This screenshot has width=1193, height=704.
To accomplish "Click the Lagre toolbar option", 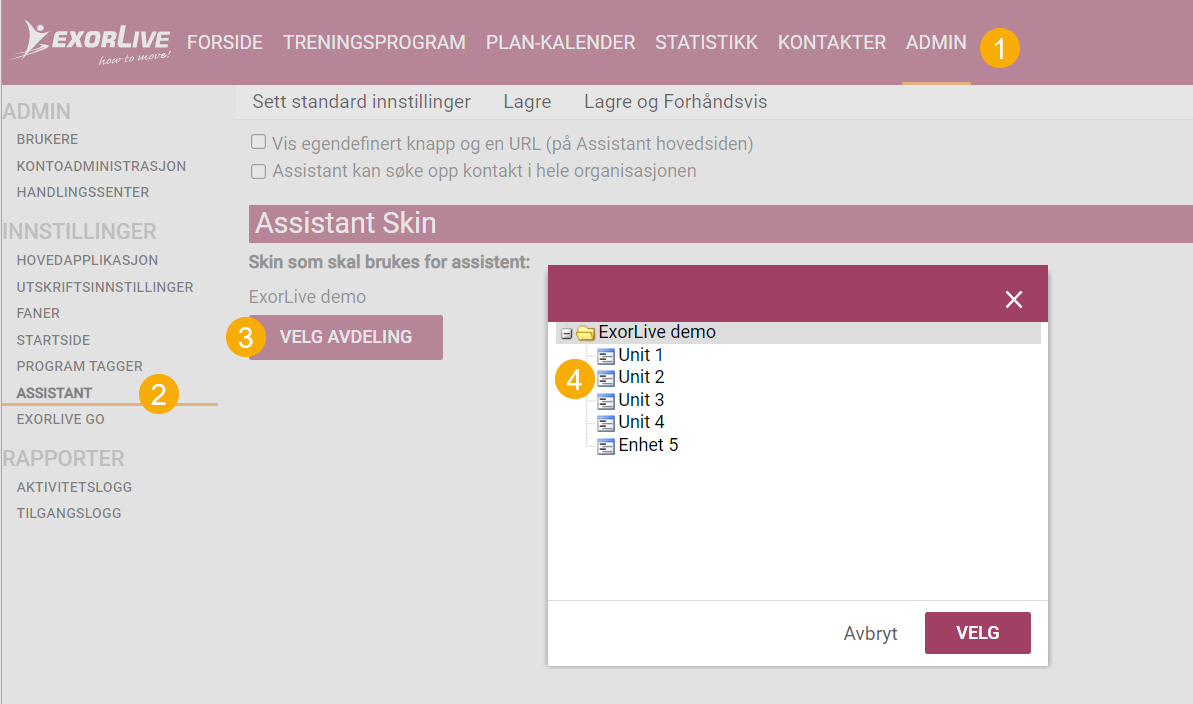I will tap(527, 102).
